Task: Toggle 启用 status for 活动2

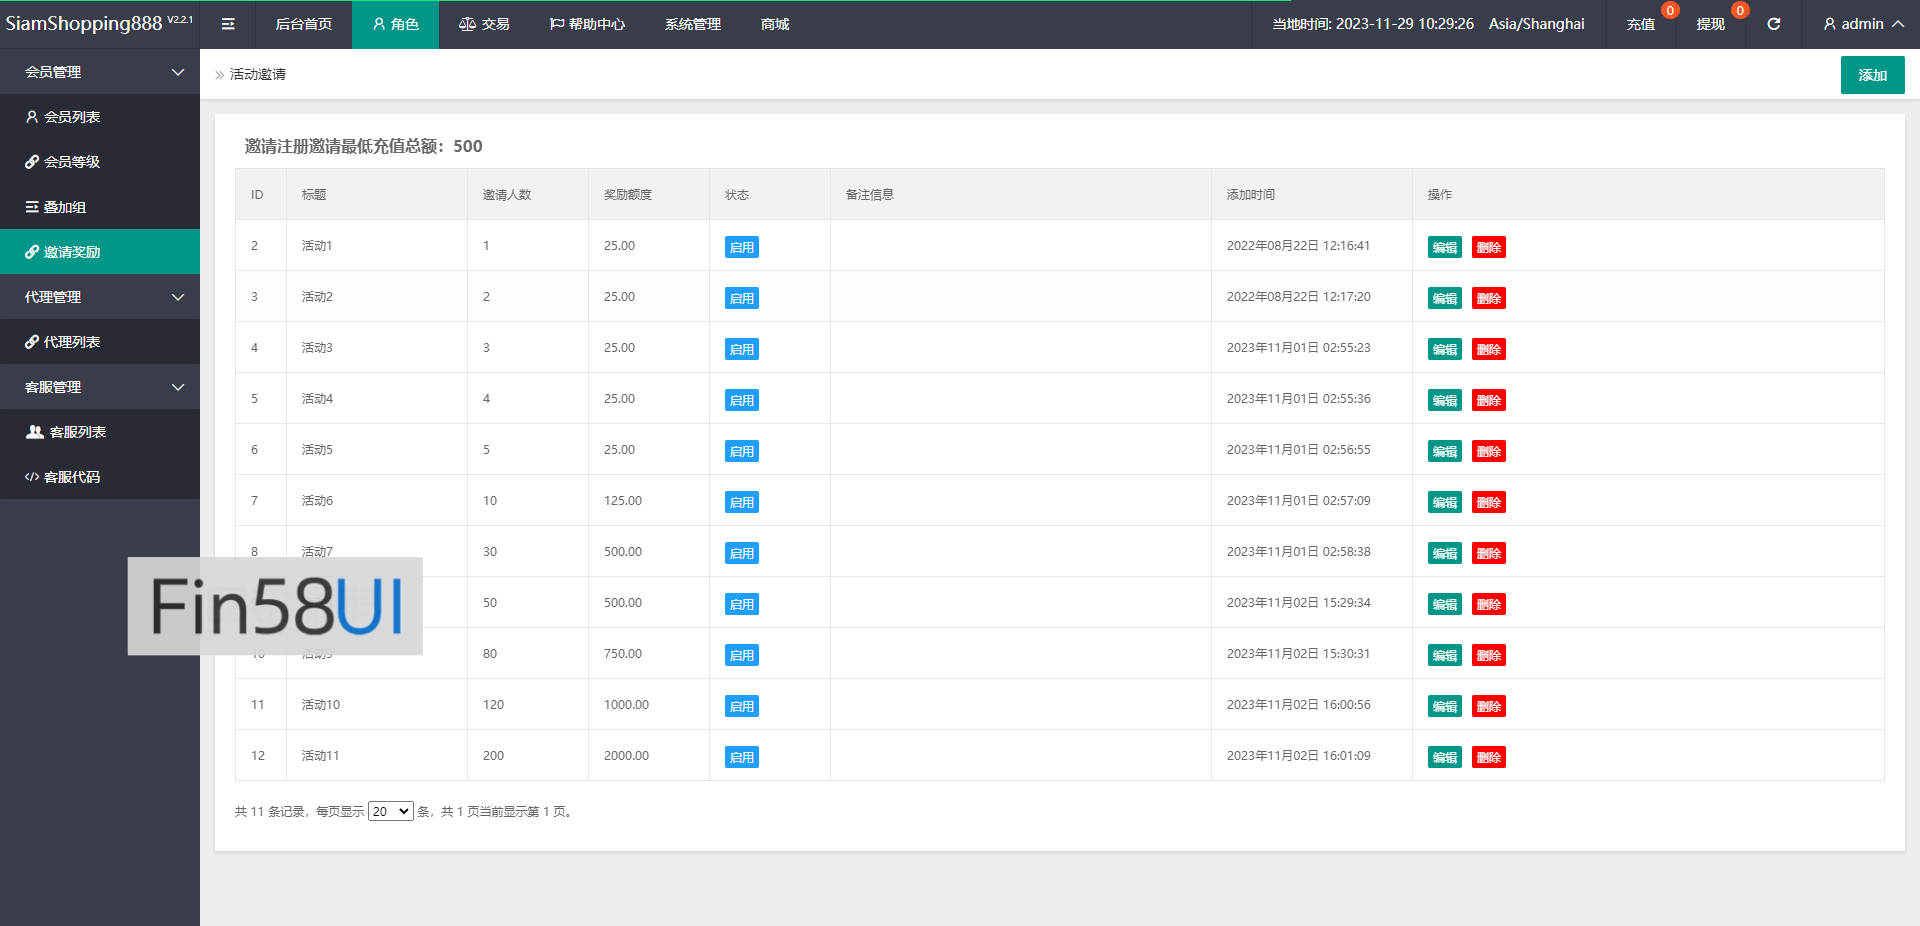Action: click(742, 298)
